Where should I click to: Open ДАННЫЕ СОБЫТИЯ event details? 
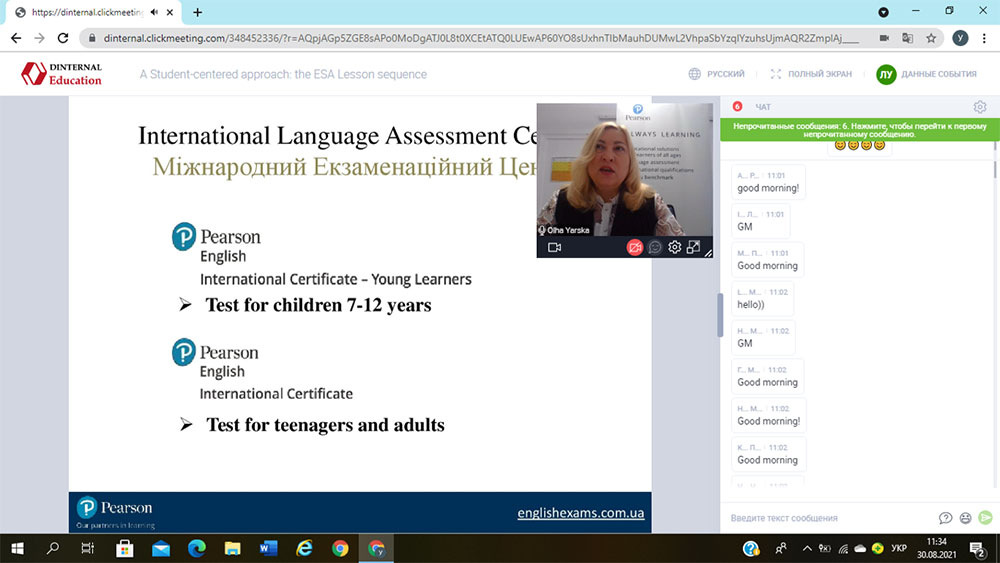938,74
